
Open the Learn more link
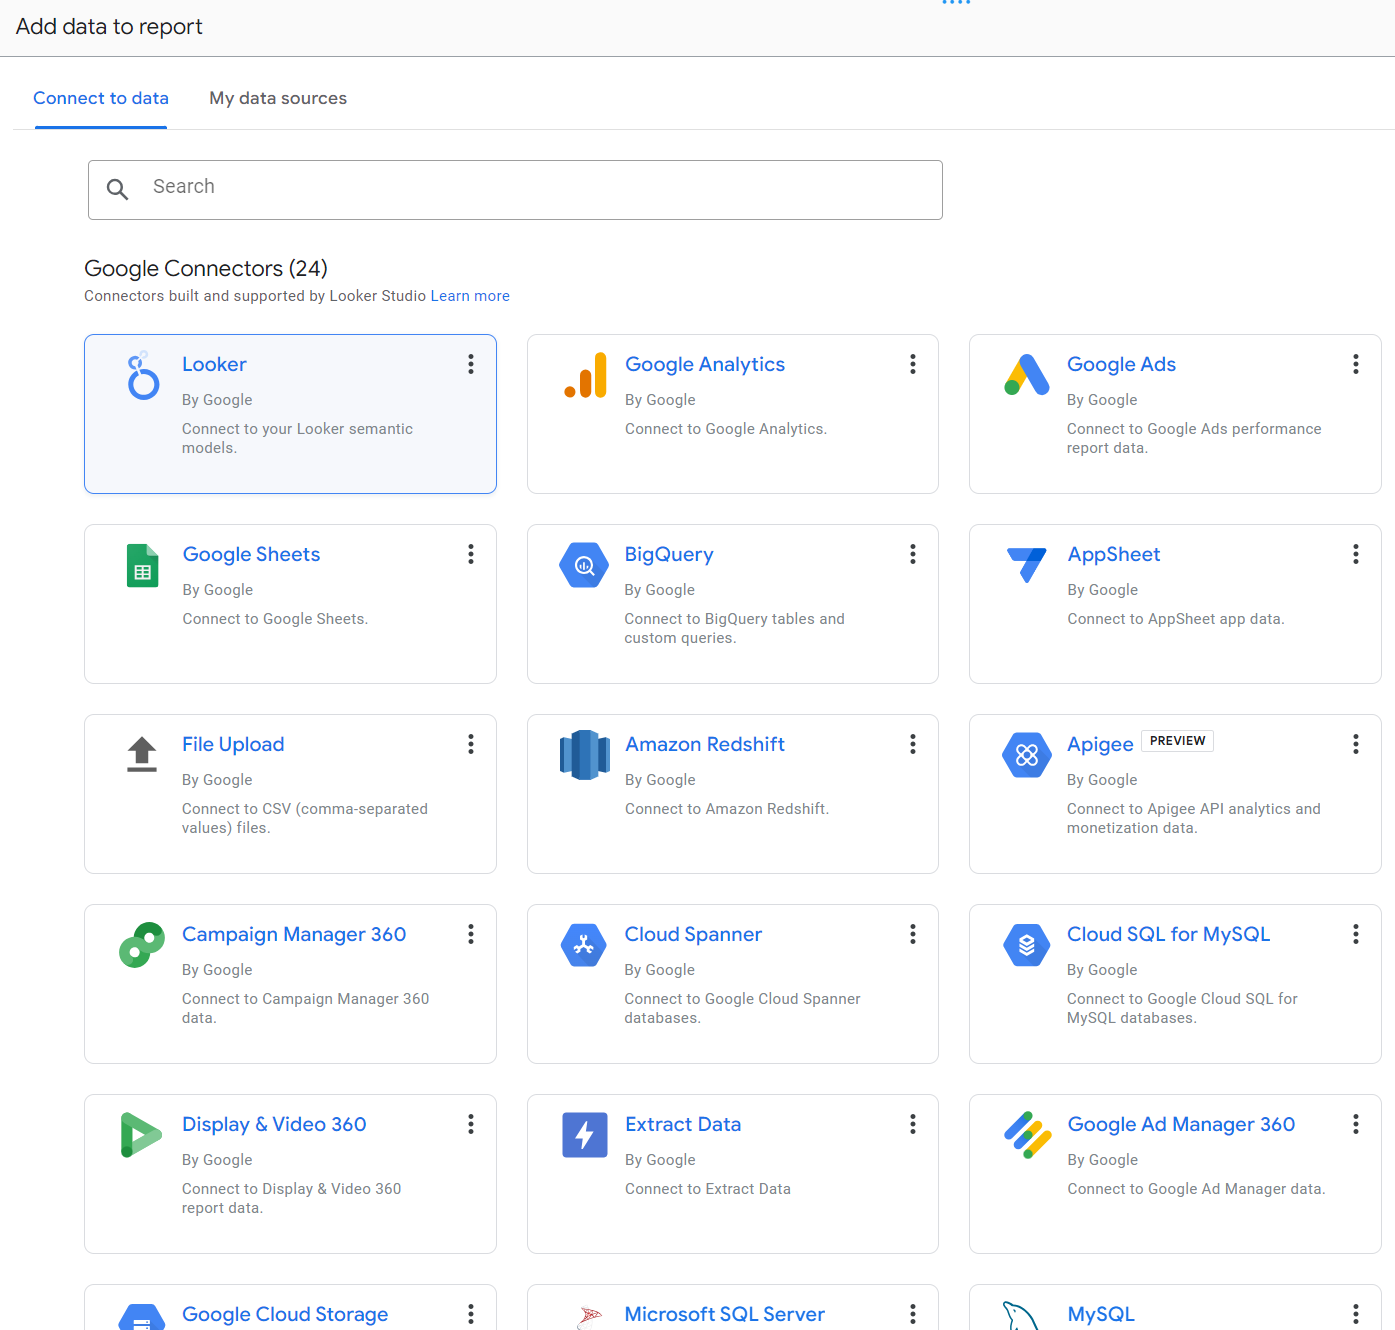[x=470, y=296]
